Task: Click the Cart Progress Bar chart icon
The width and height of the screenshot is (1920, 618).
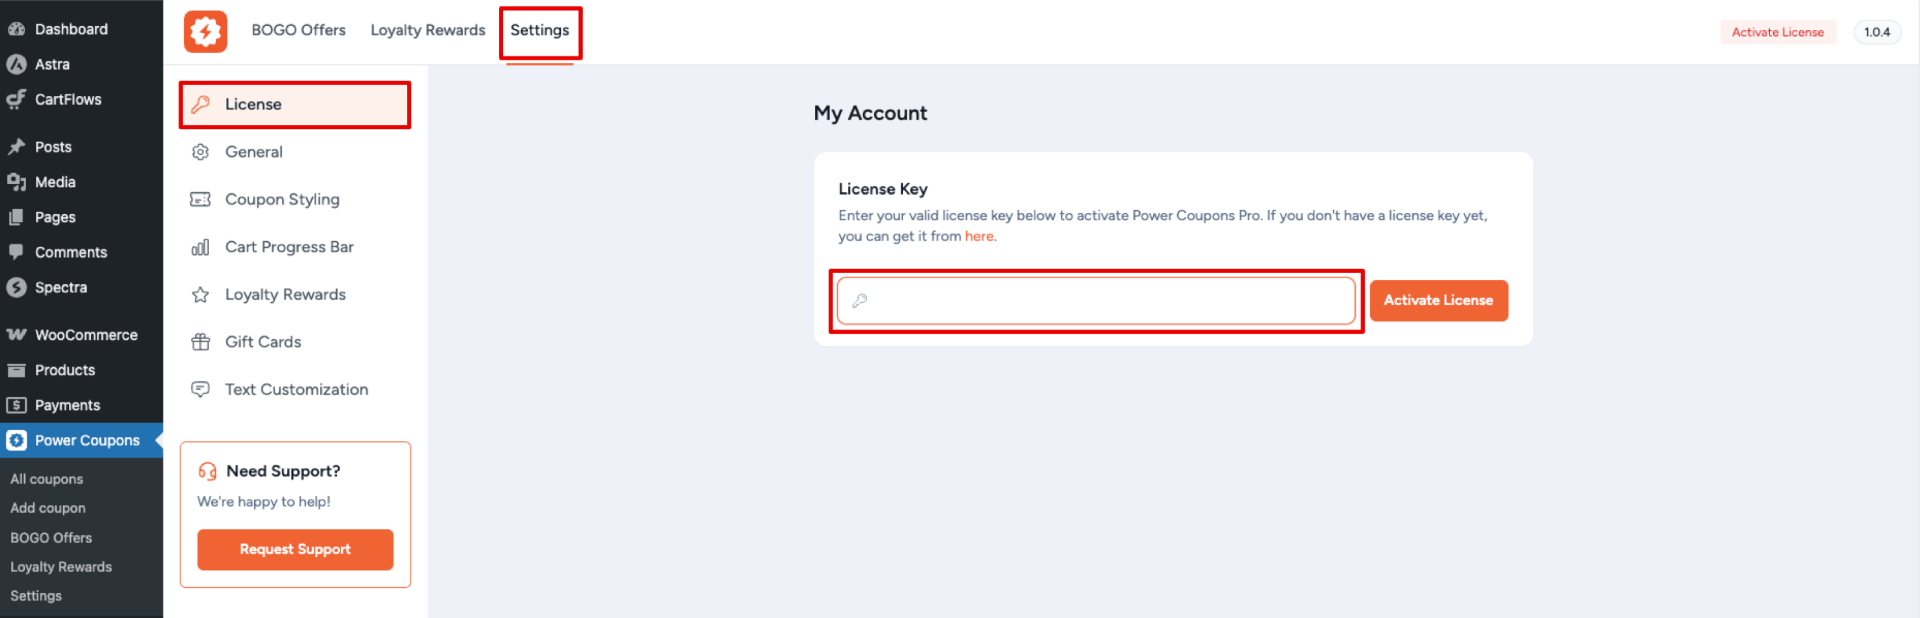Action: (x=200, y=247)
